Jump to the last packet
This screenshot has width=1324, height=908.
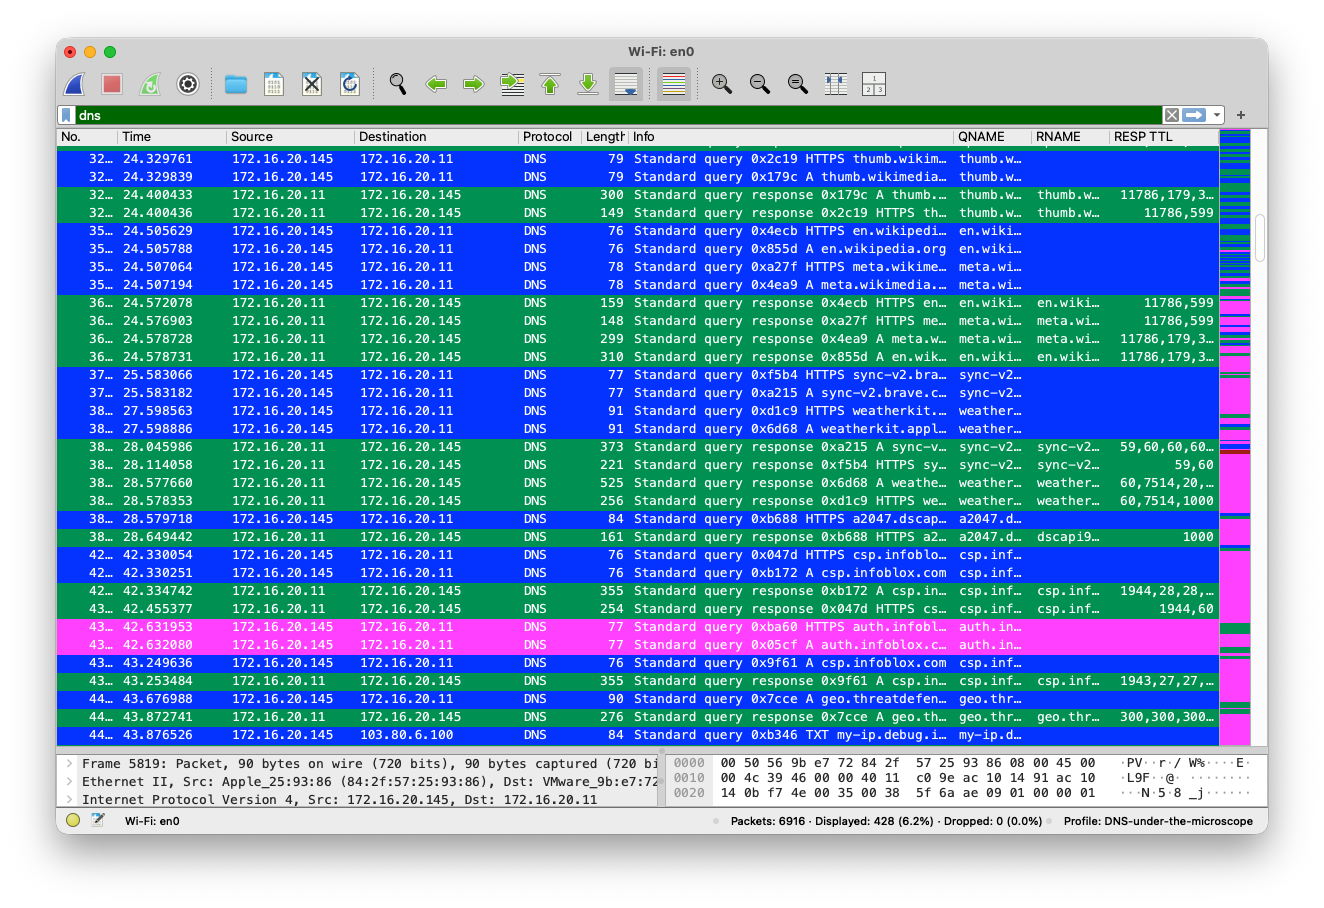pyautogui.click(x=588, y=85)
